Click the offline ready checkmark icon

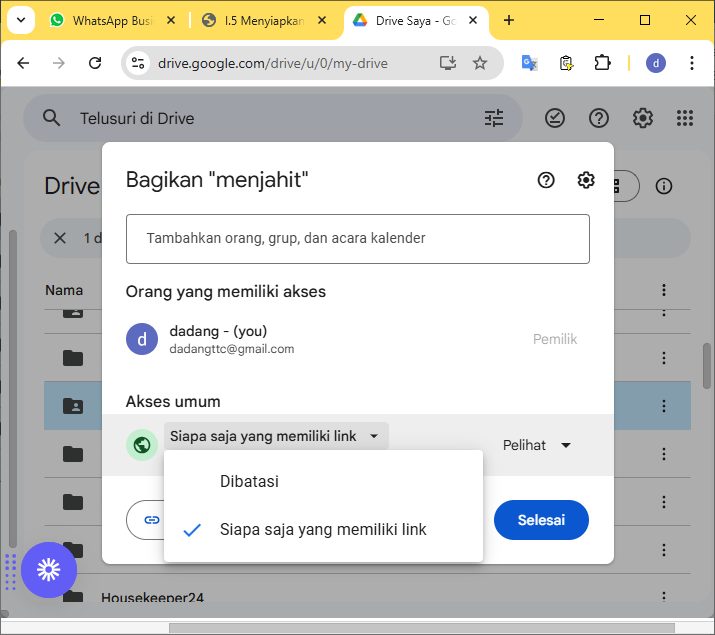[x=555, y=118]
